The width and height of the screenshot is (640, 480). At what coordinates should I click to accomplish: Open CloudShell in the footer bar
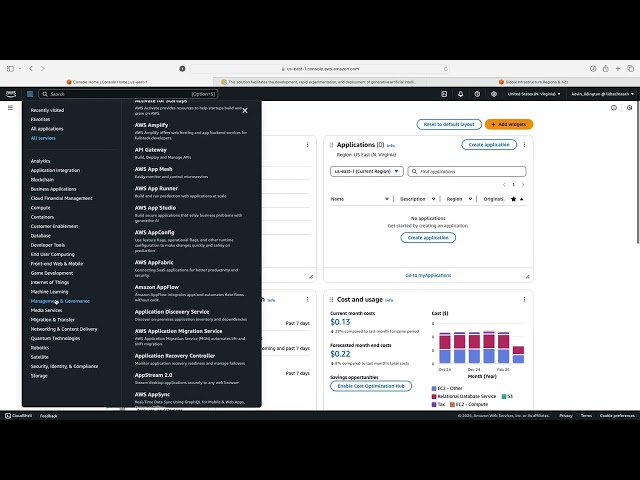click(x=18, y=416)
